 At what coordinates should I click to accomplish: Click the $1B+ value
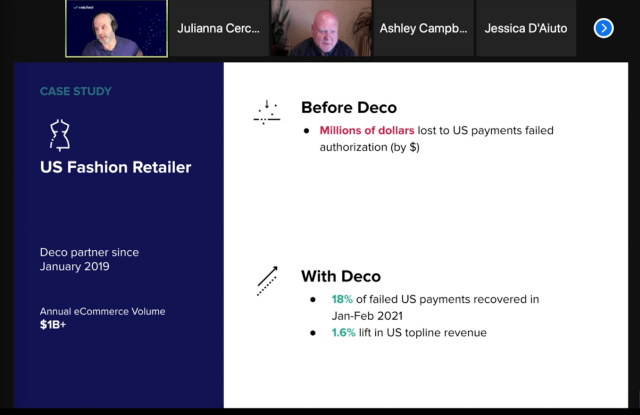pyautogui.click(x=53, y=325)
